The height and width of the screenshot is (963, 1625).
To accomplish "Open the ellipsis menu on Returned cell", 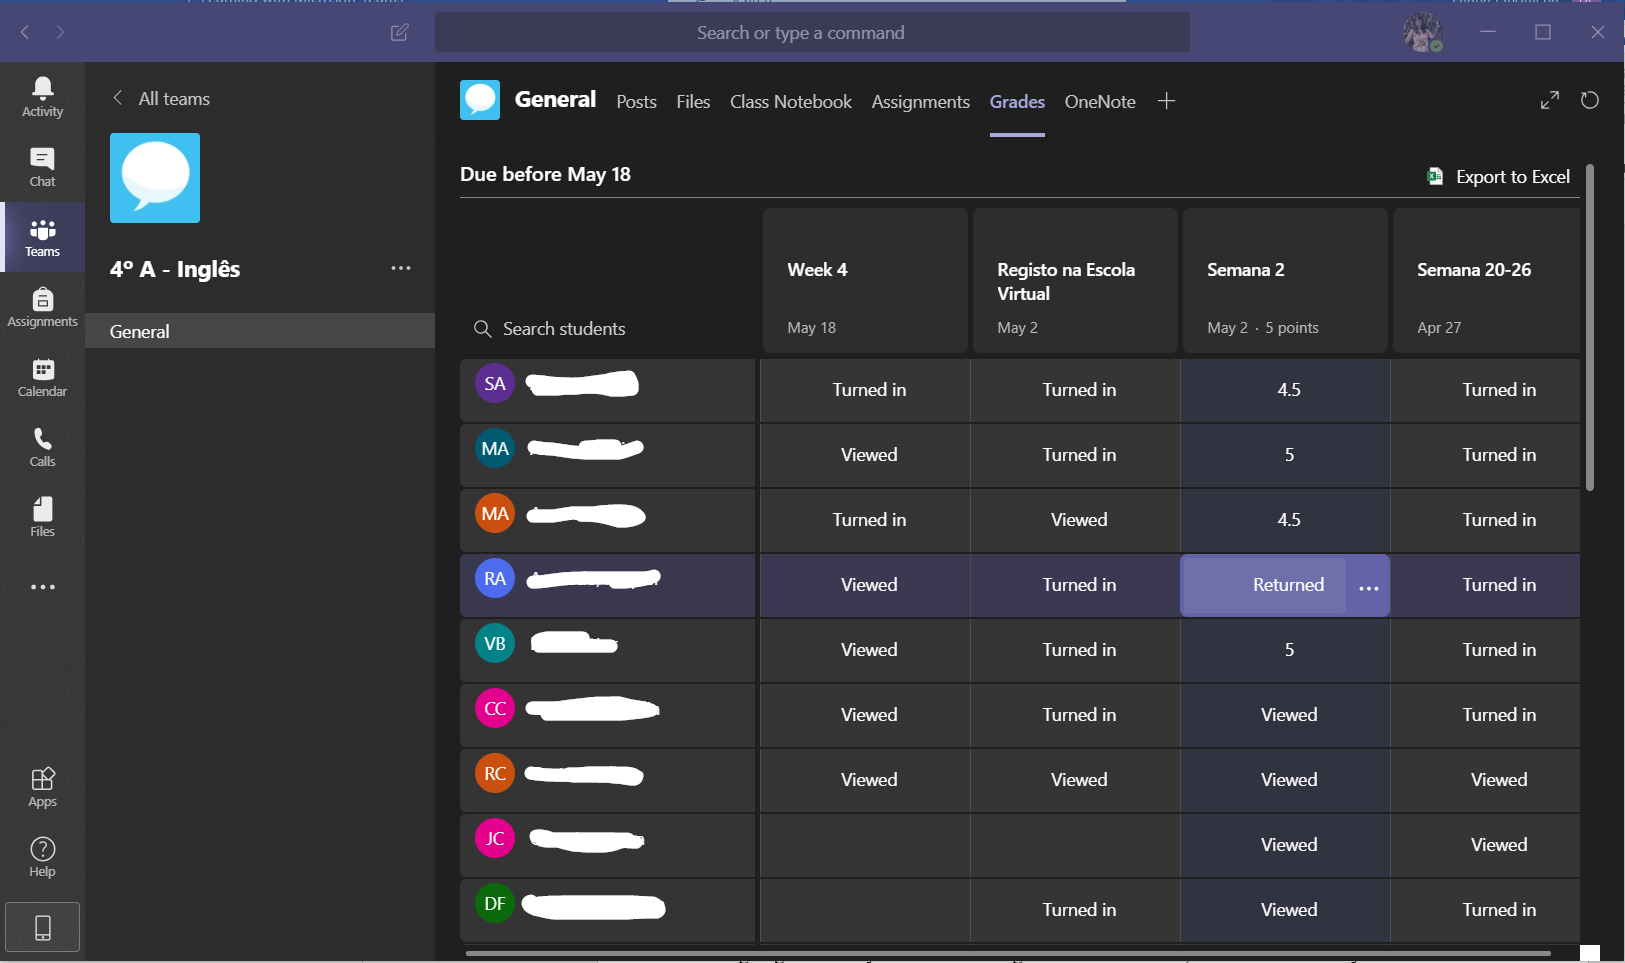I will 1368,587.
